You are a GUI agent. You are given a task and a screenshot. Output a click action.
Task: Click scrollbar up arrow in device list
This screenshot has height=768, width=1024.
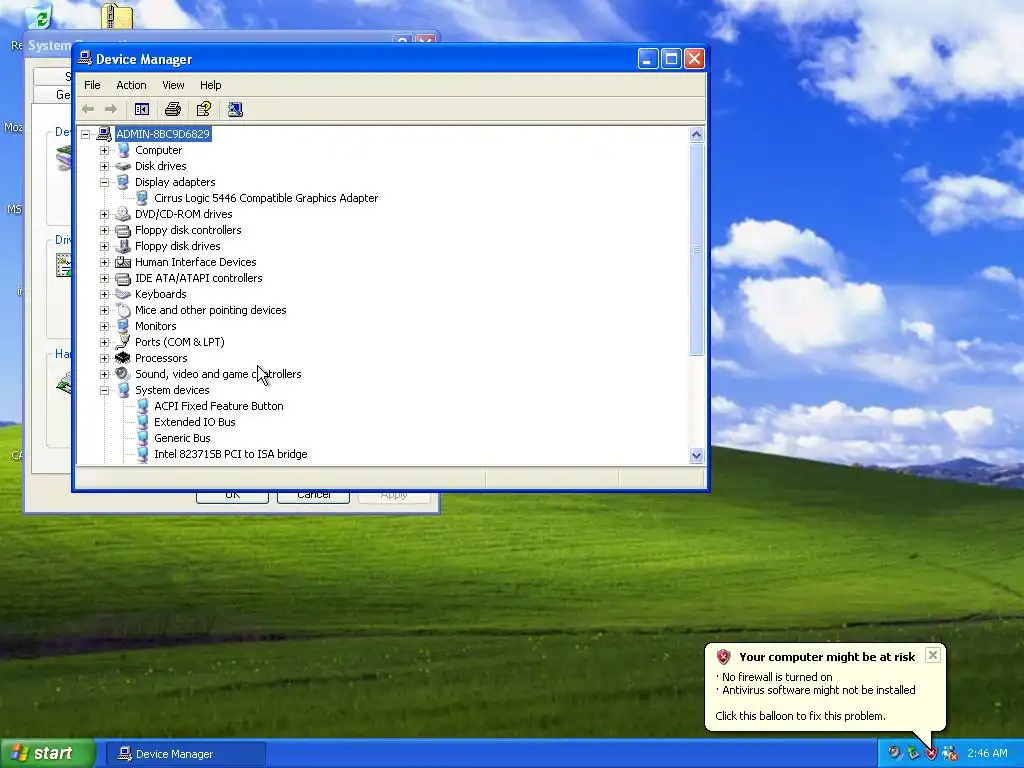coord(696,135)
